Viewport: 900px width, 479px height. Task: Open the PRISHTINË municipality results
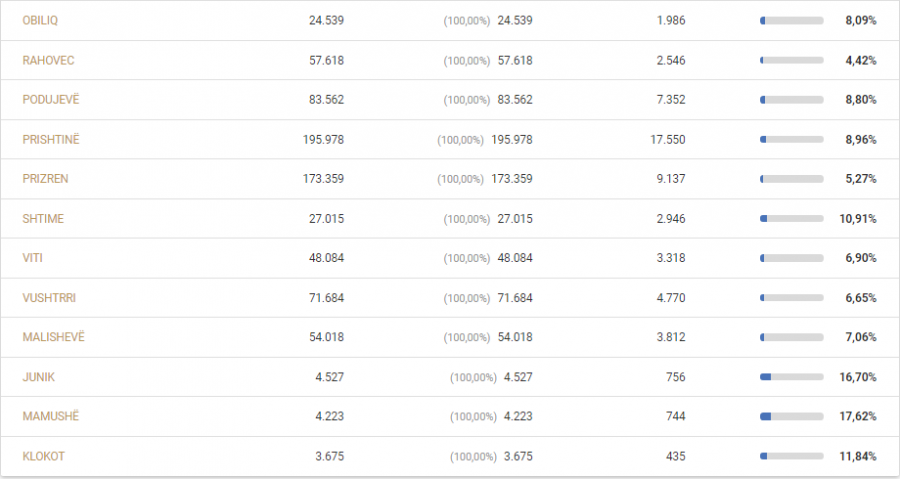pos(51,139)
